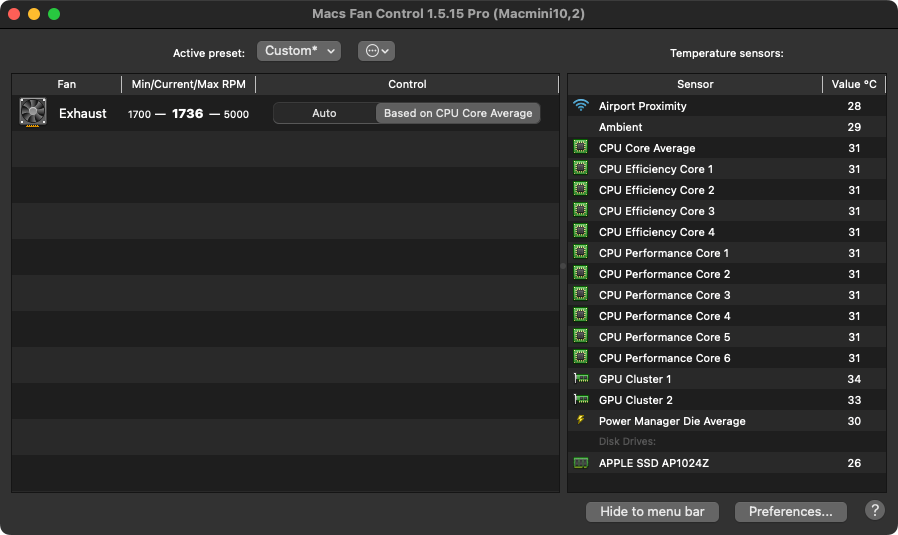This screenshot has width=898, height=535.
Task: Click the Airport Proximity value 28
Action: tap(854, 106)
